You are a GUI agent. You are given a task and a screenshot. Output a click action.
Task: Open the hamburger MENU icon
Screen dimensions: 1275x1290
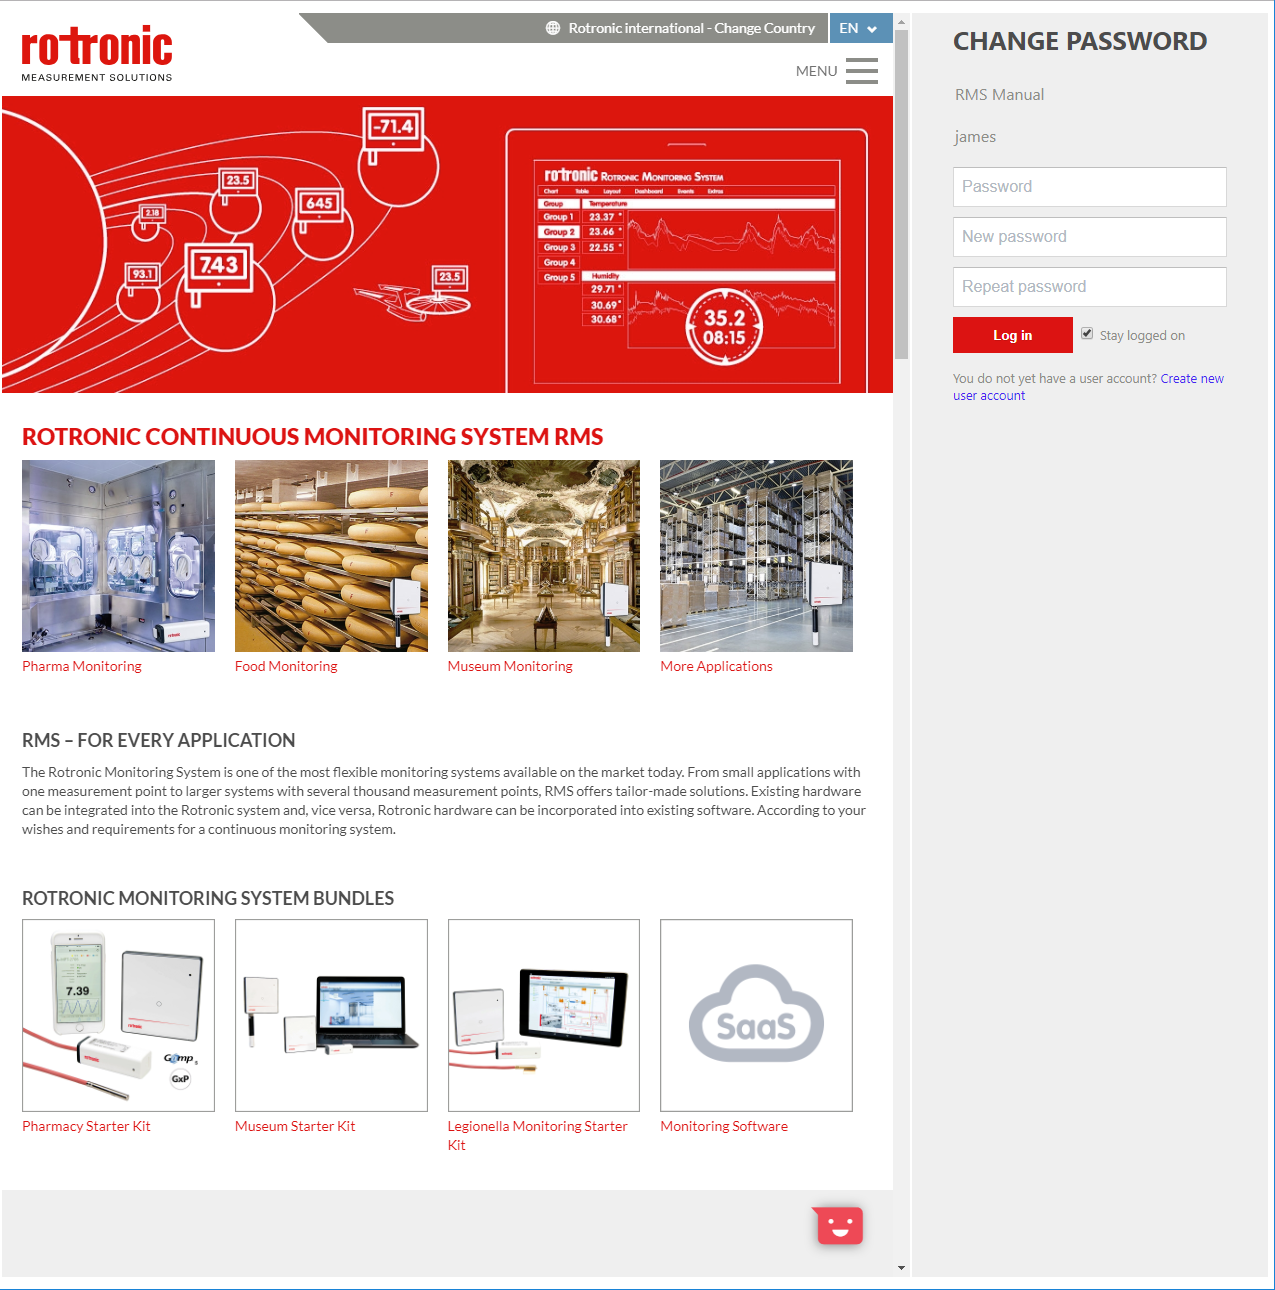point(861,71)
